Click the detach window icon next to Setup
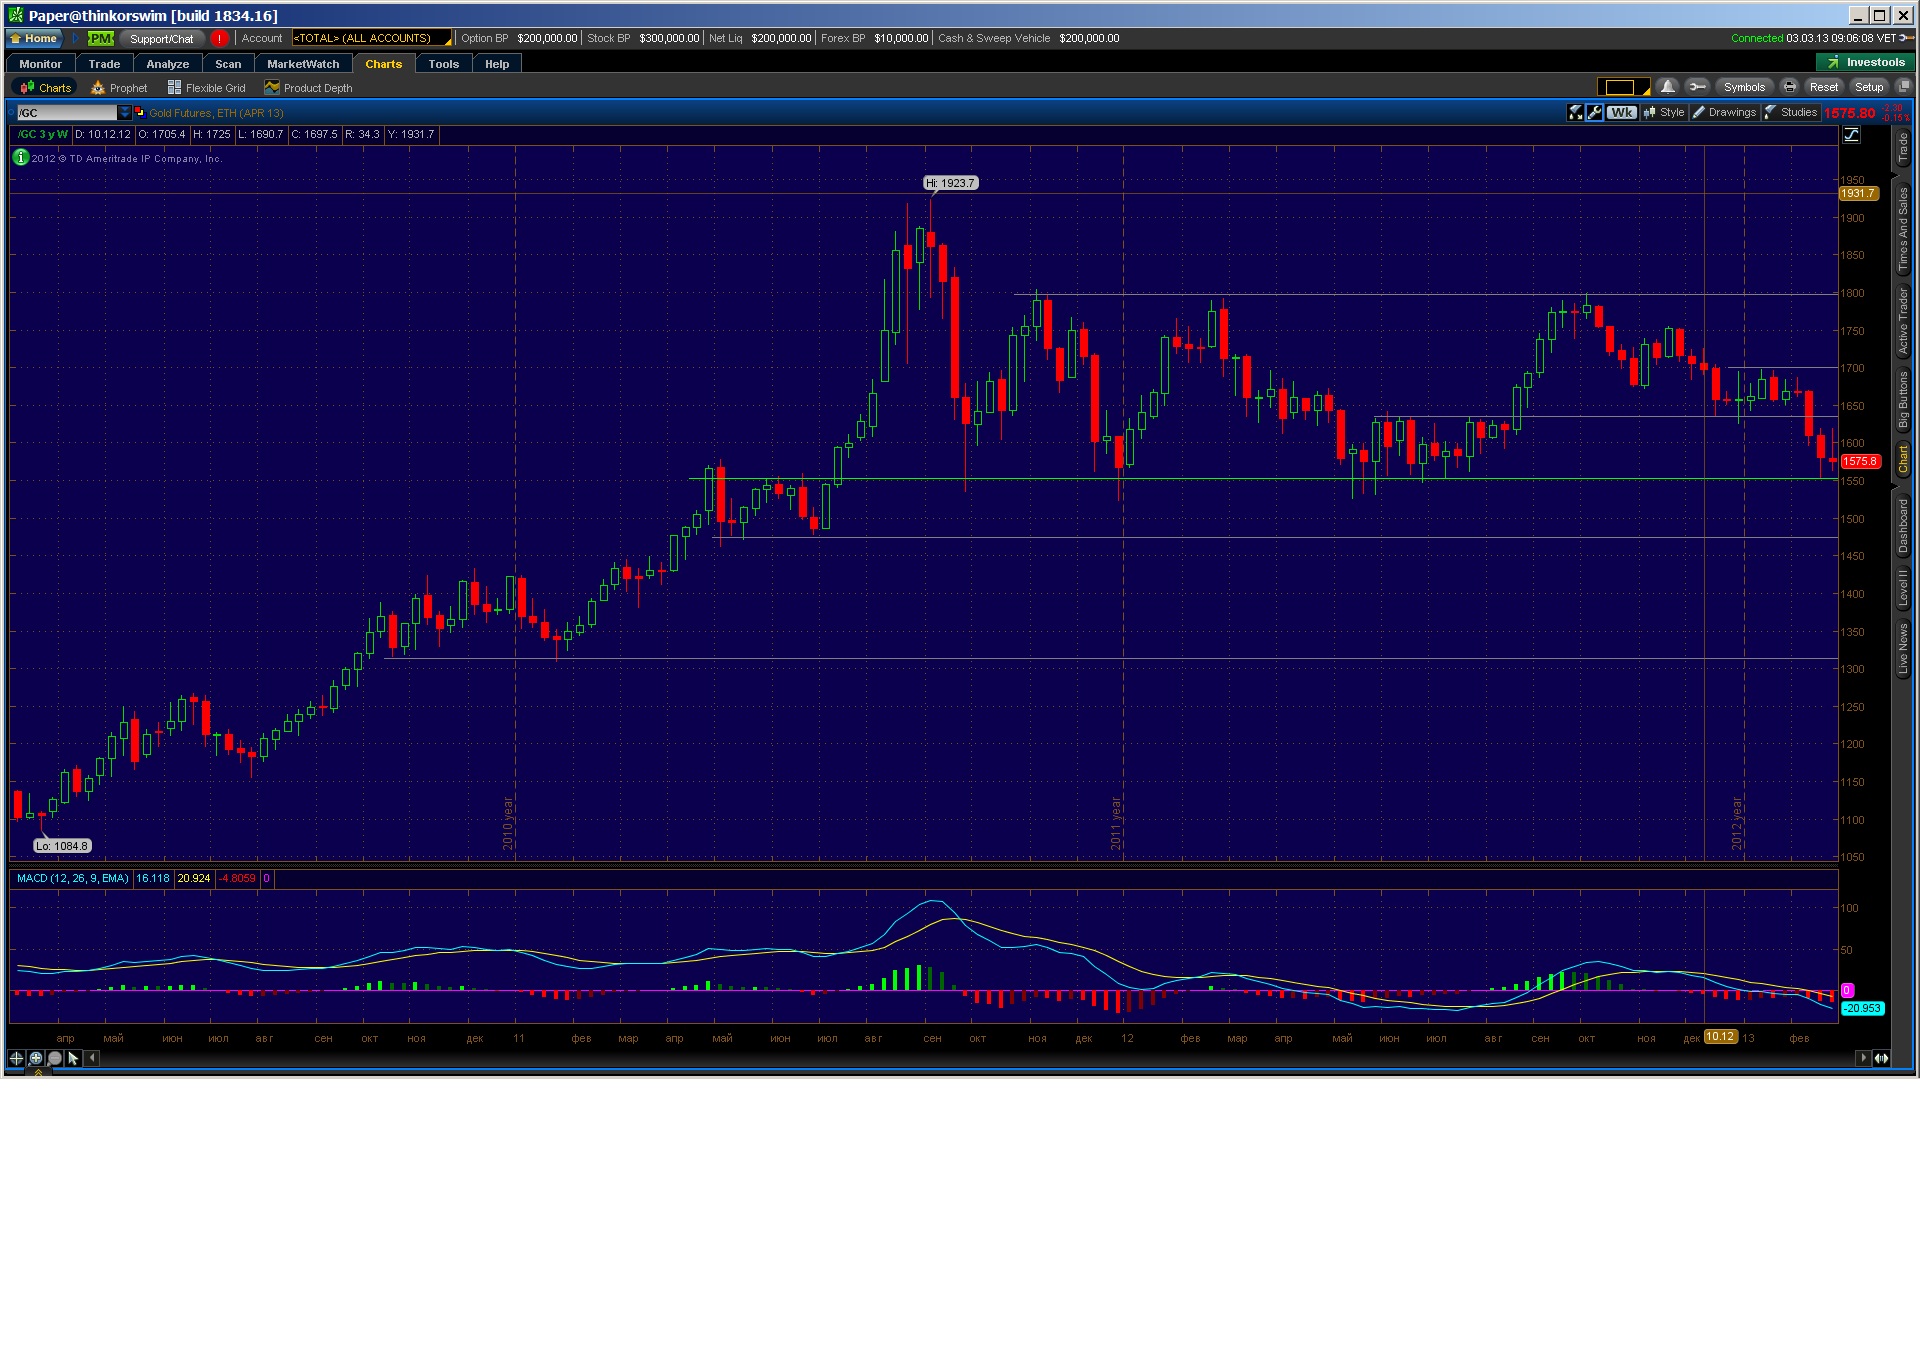This screenshot has height=1372, width=1920. (1904, 87)
